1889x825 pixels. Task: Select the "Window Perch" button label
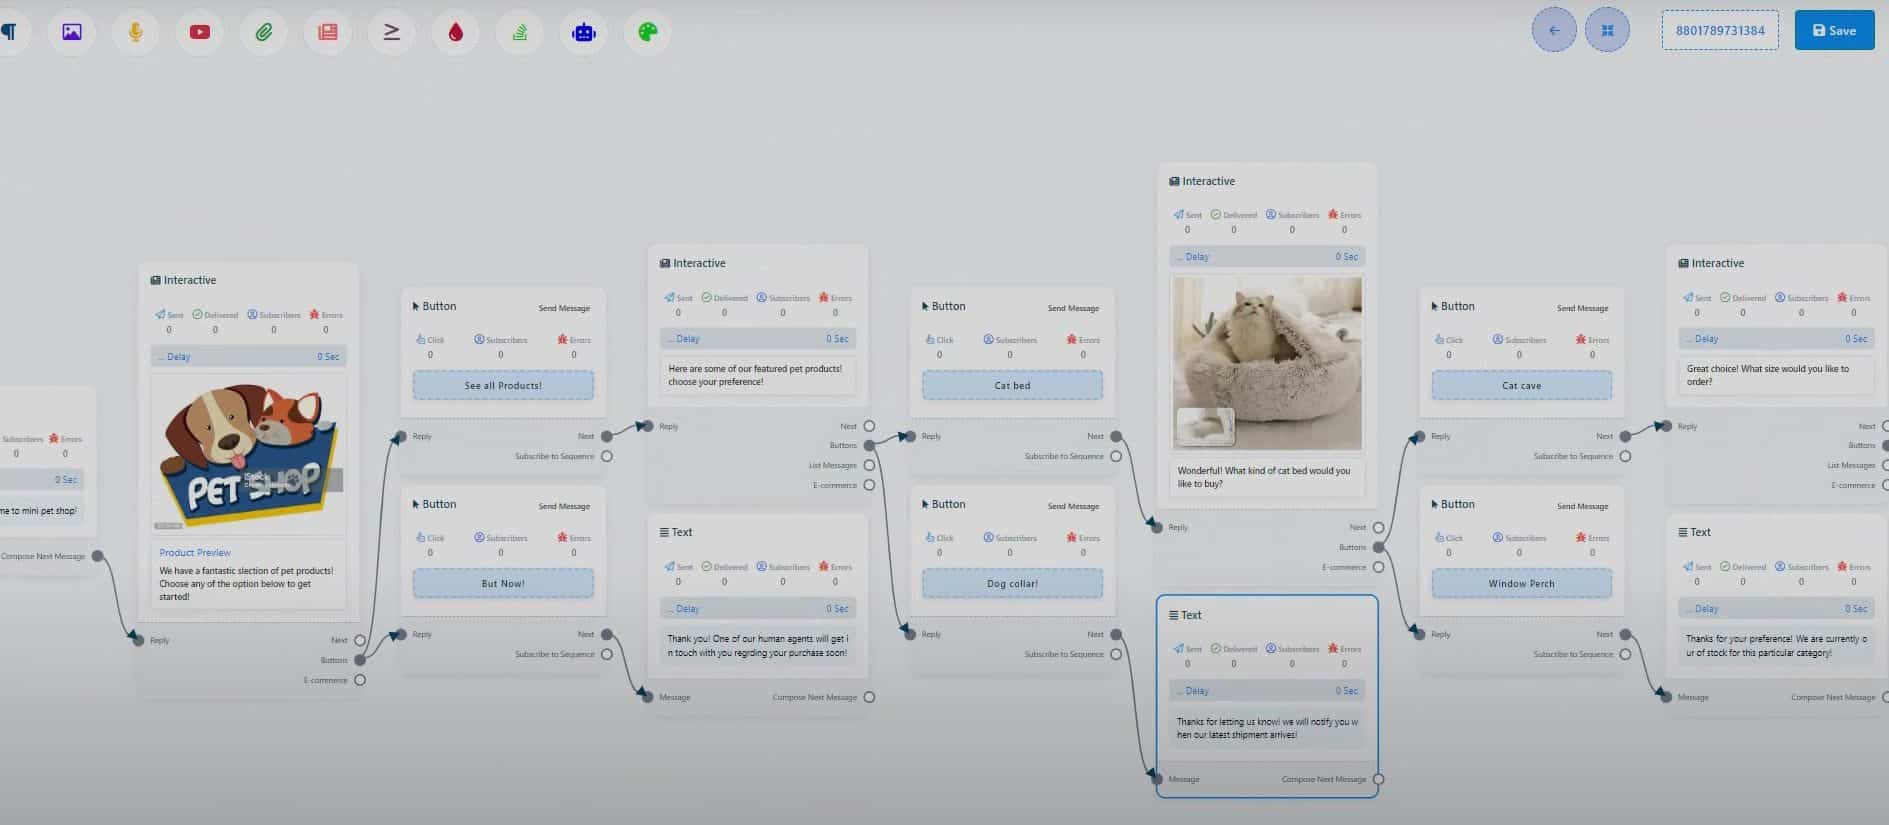point(1521,583)
